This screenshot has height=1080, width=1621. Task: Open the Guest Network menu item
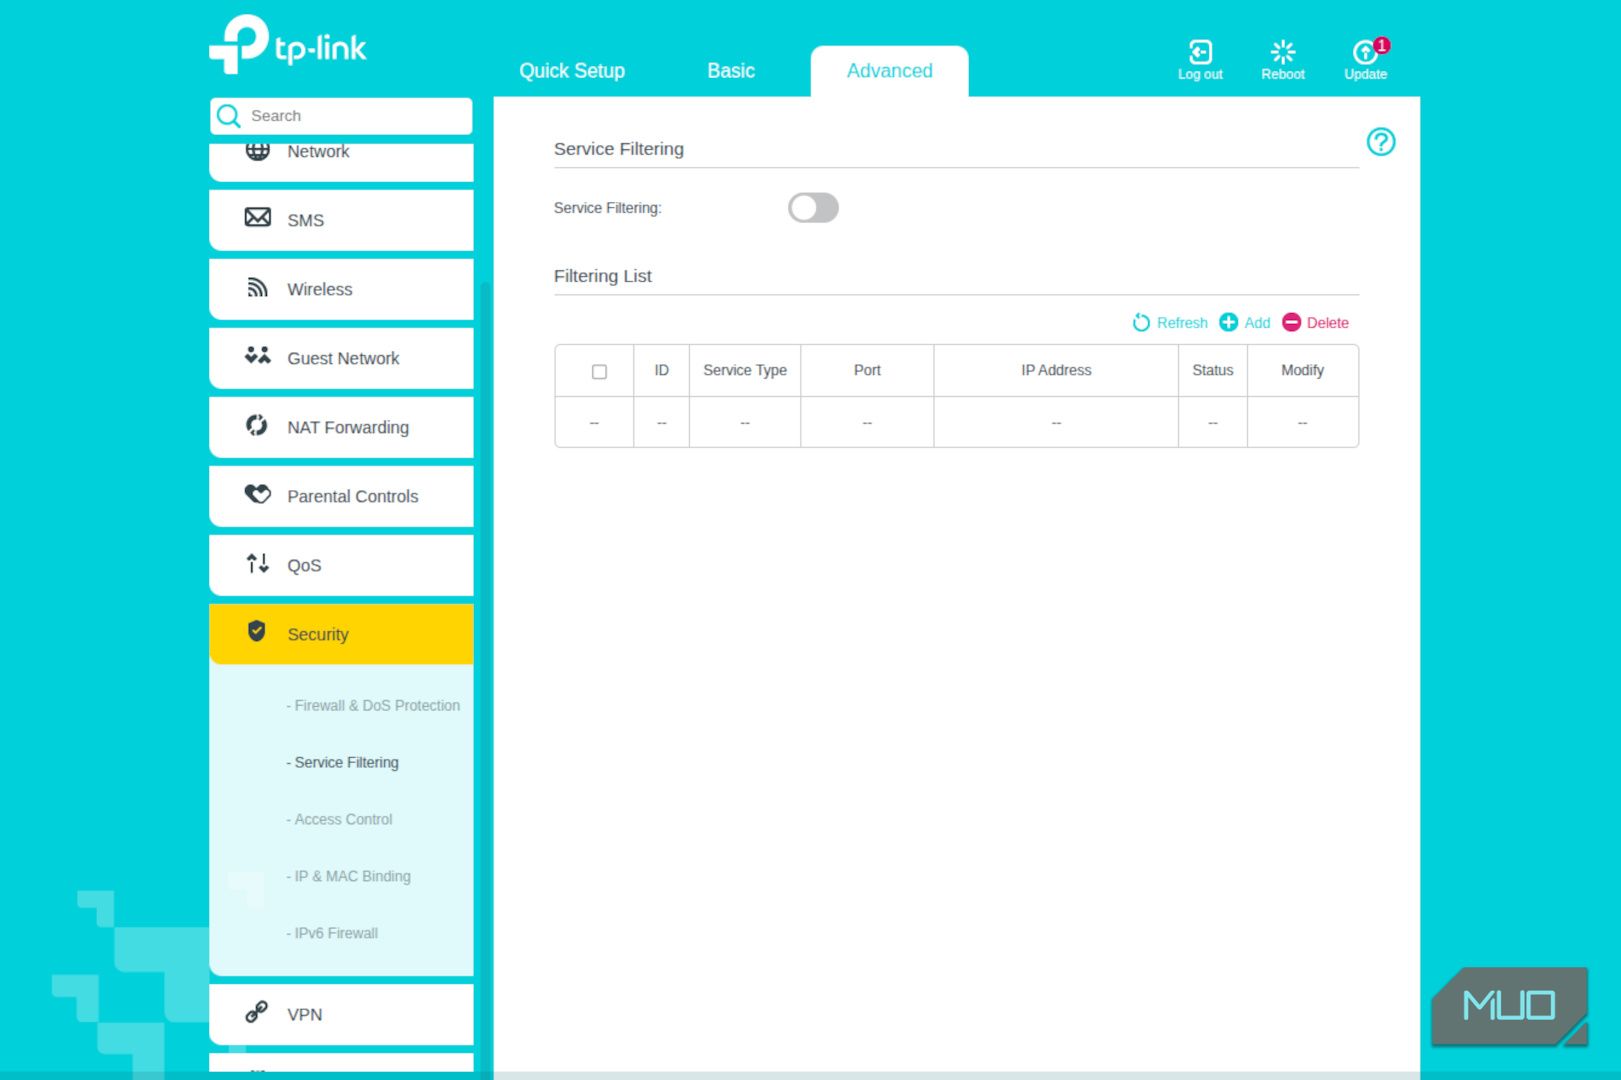pyautogui.click(x=341, y=358)
